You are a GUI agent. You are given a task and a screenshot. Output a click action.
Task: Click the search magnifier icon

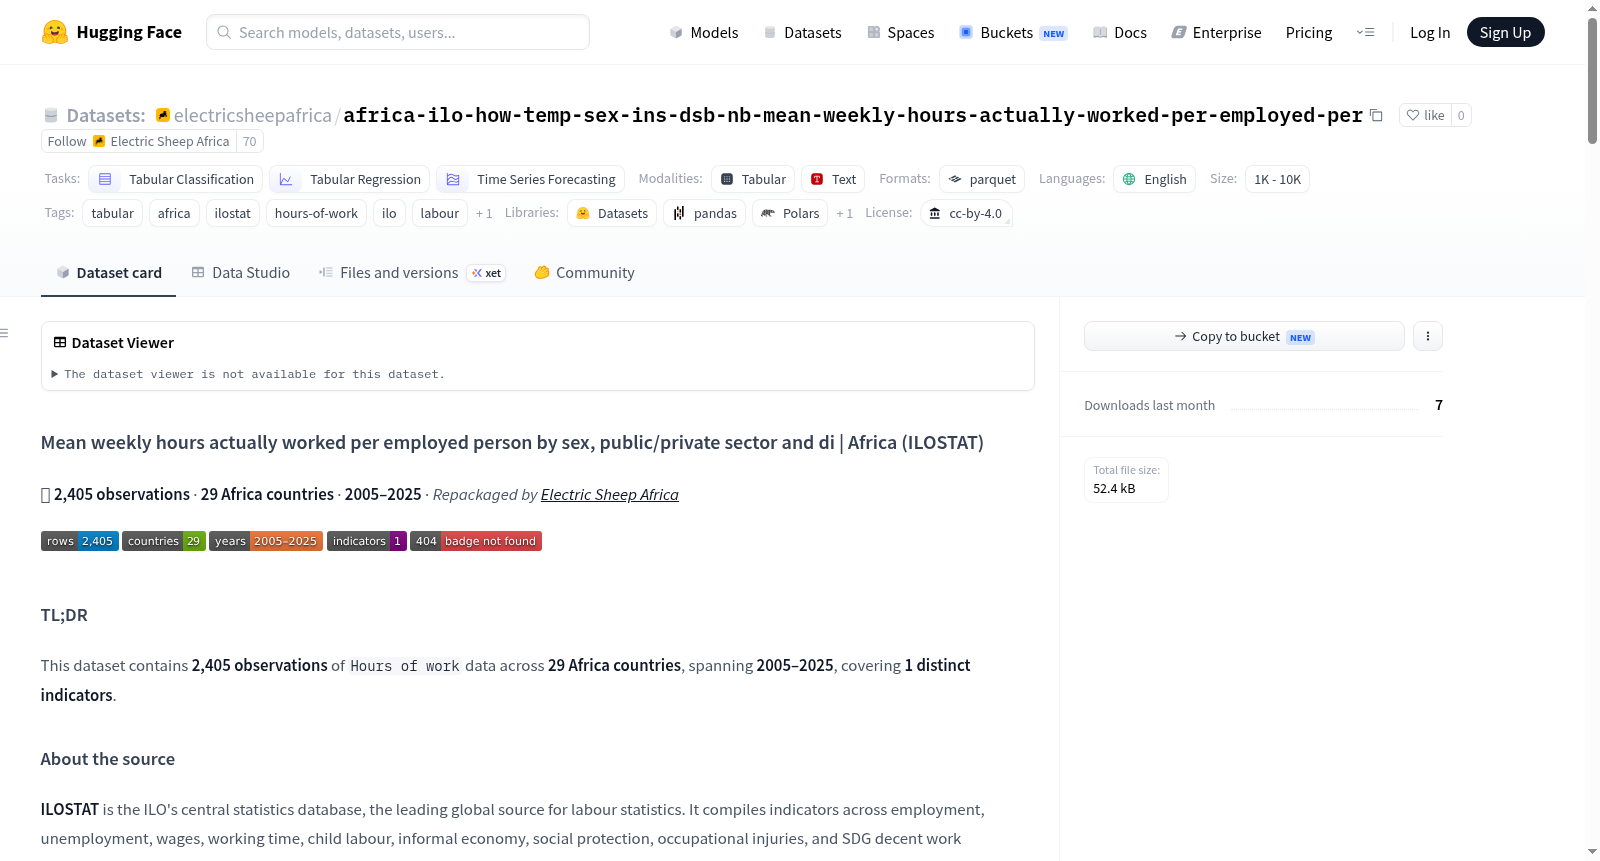click(x=224, y=32)
